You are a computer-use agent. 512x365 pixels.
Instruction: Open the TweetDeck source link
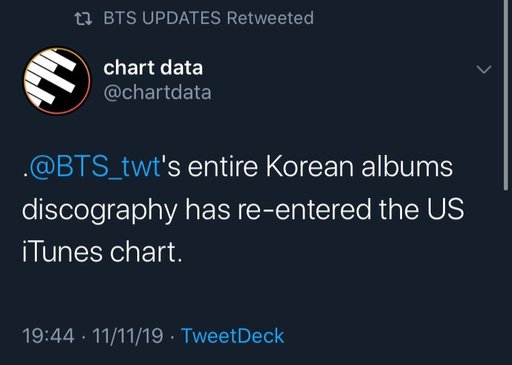[233, 335]
